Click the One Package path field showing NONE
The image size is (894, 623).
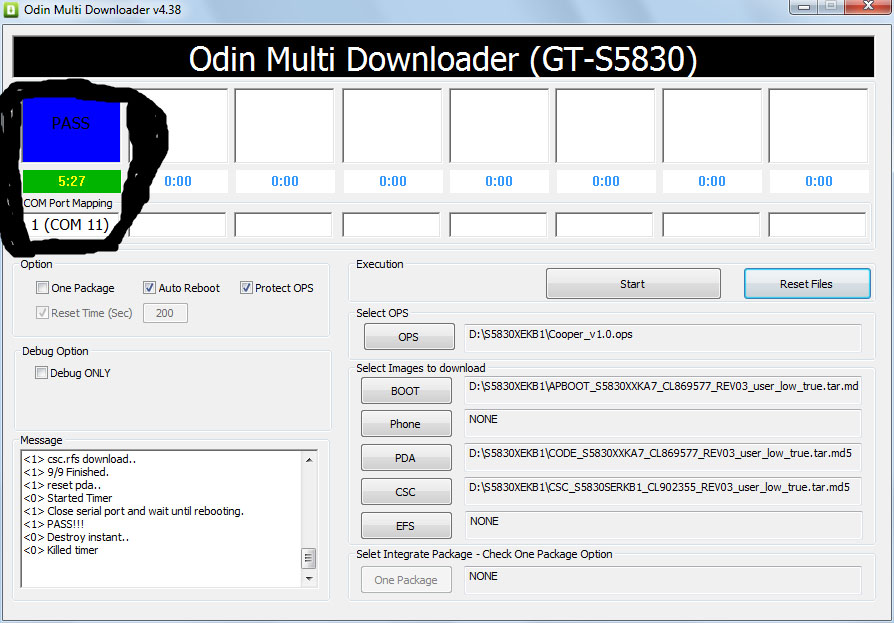(663, 580)
